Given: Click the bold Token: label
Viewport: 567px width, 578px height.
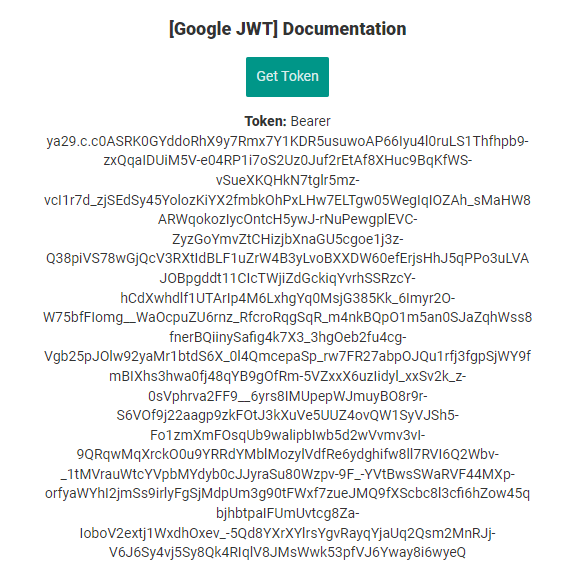Looking at the screenshot, I should click(265, 121).
